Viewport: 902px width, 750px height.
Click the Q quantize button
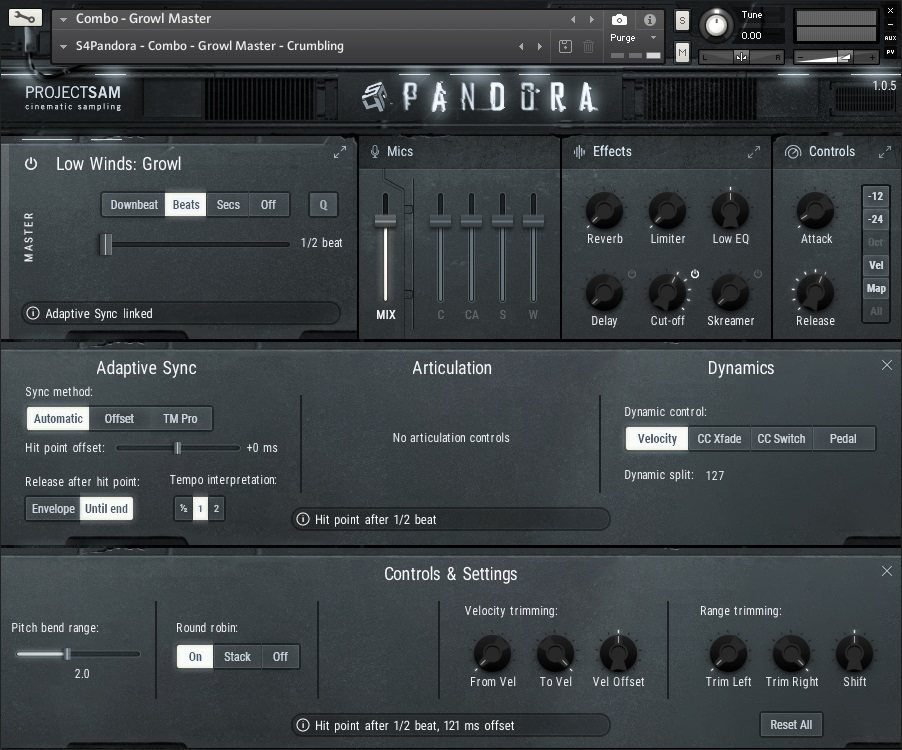pos(323,205)
